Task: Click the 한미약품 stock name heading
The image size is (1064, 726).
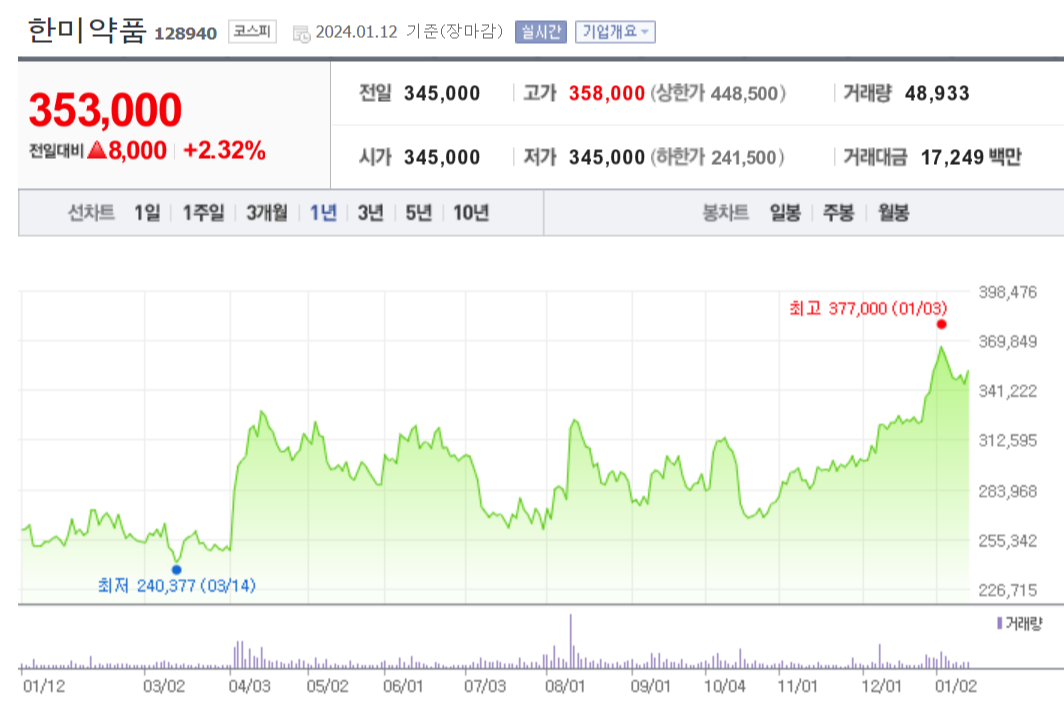Action: coord(86,31)
